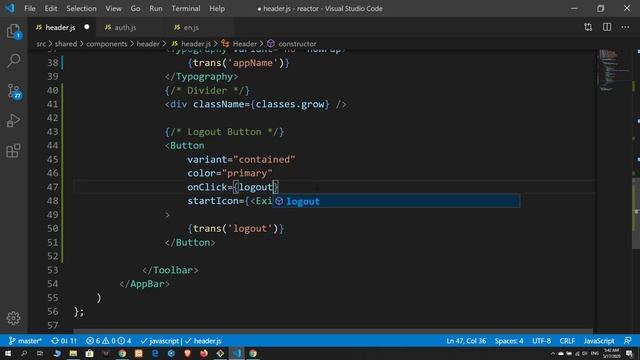Open the Windows notification center
640x360 pixels.
[x=629, y=353]
